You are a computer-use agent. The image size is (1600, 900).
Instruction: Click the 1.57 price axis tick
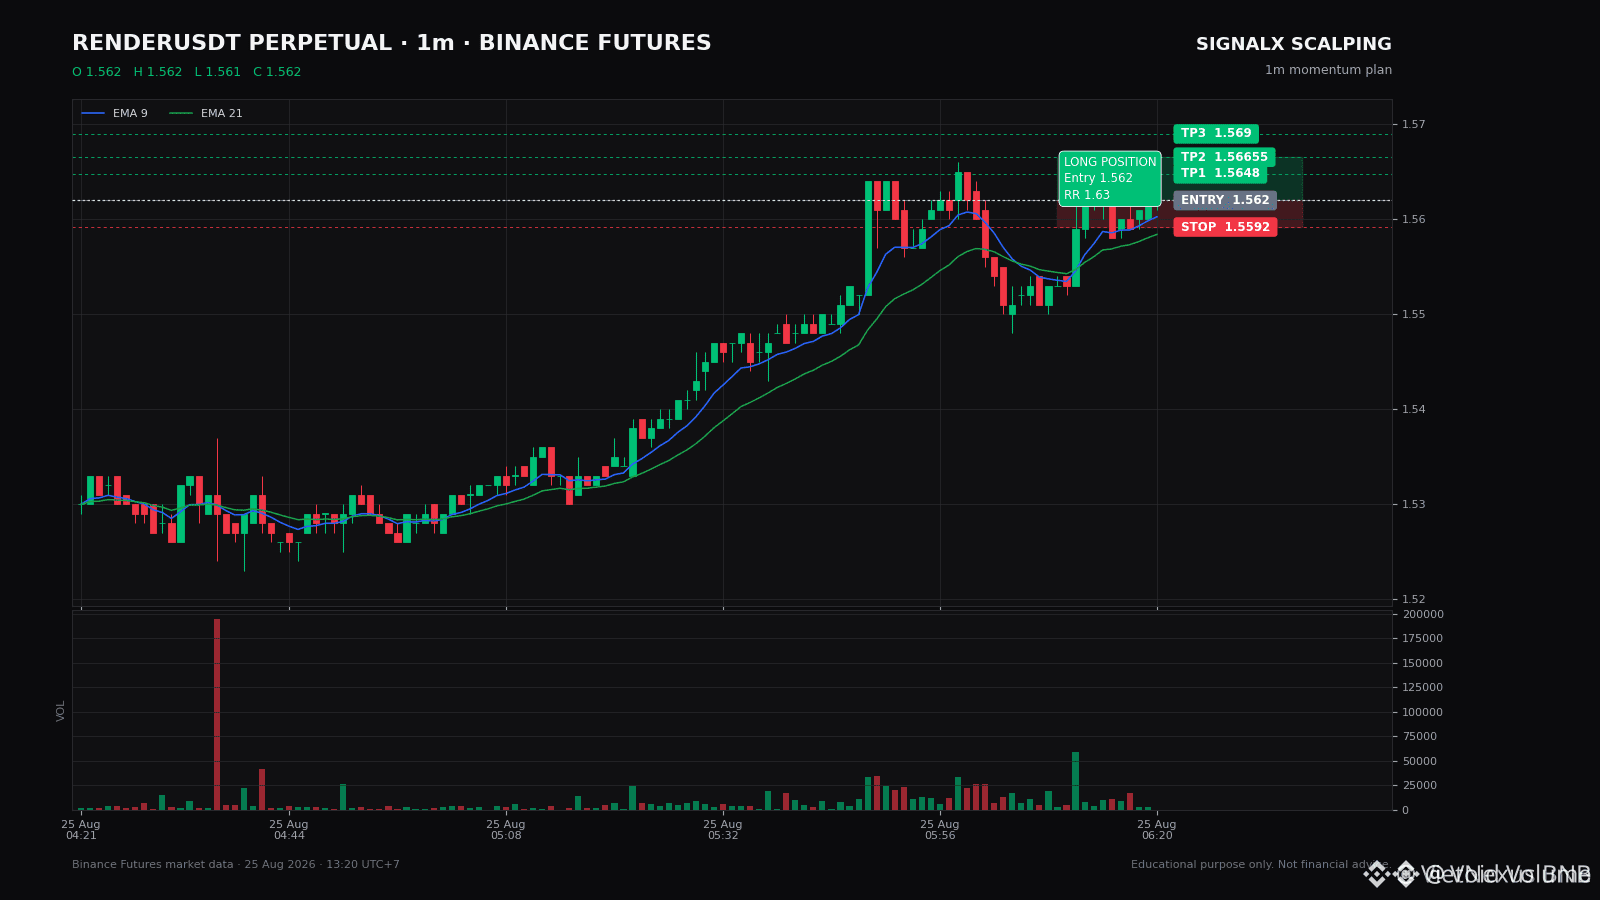tap(1413, 125)
